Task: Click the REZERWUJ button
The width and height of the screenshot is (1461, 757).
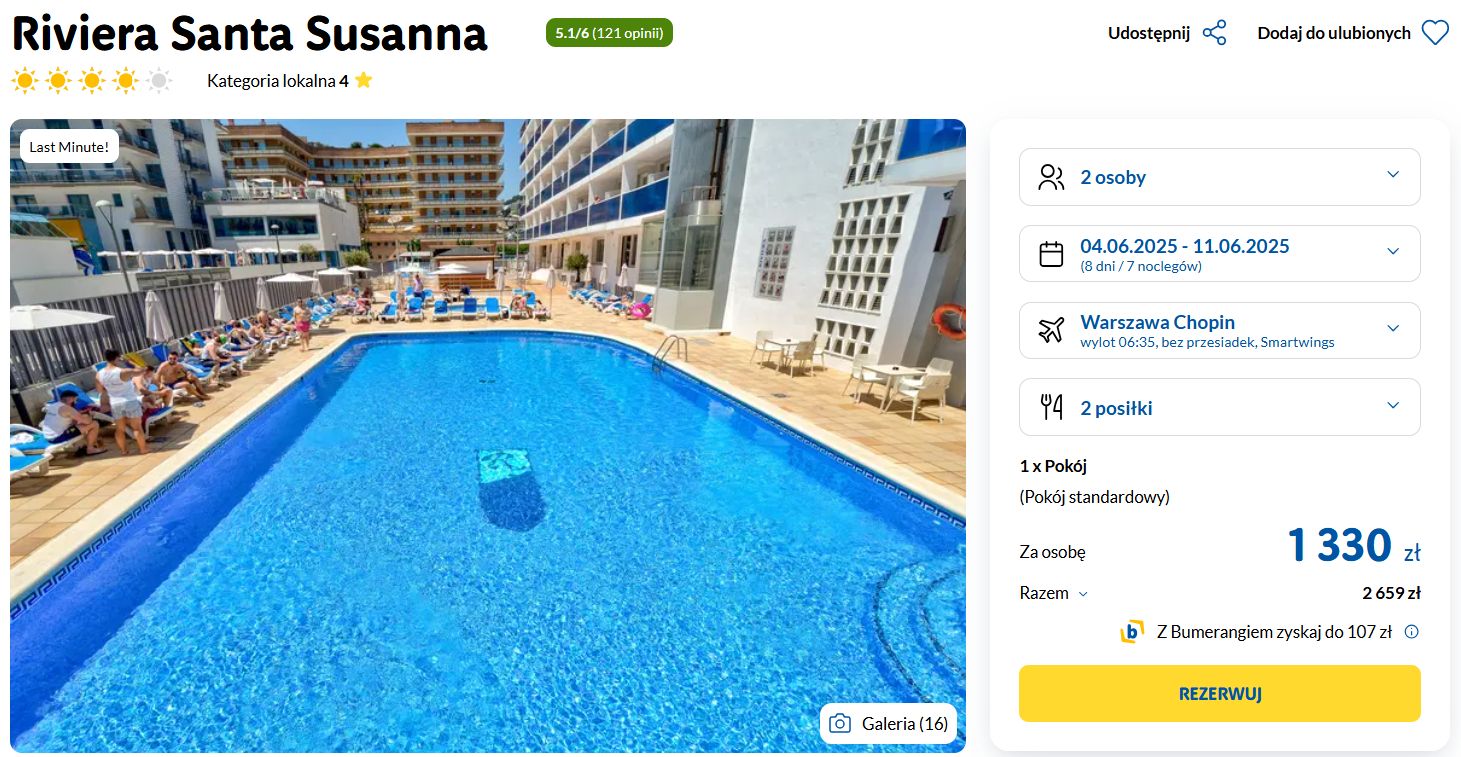Action: (1220, 693)
